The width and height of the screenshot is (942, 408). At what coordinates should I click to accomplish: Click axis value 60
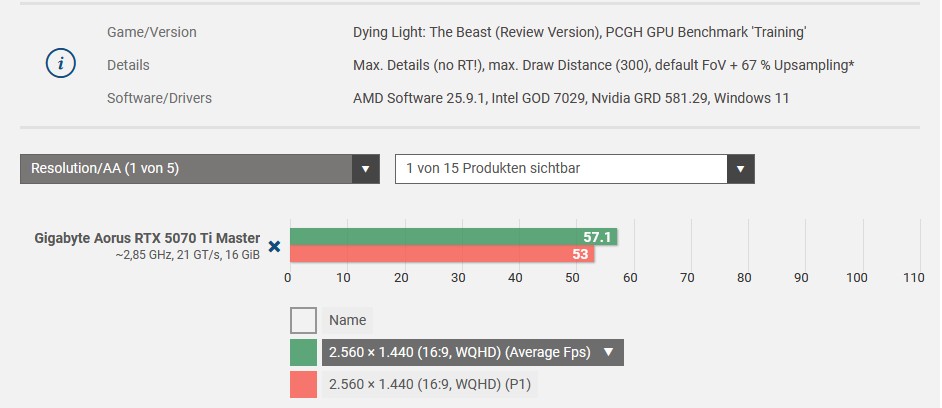coord(630,278)
